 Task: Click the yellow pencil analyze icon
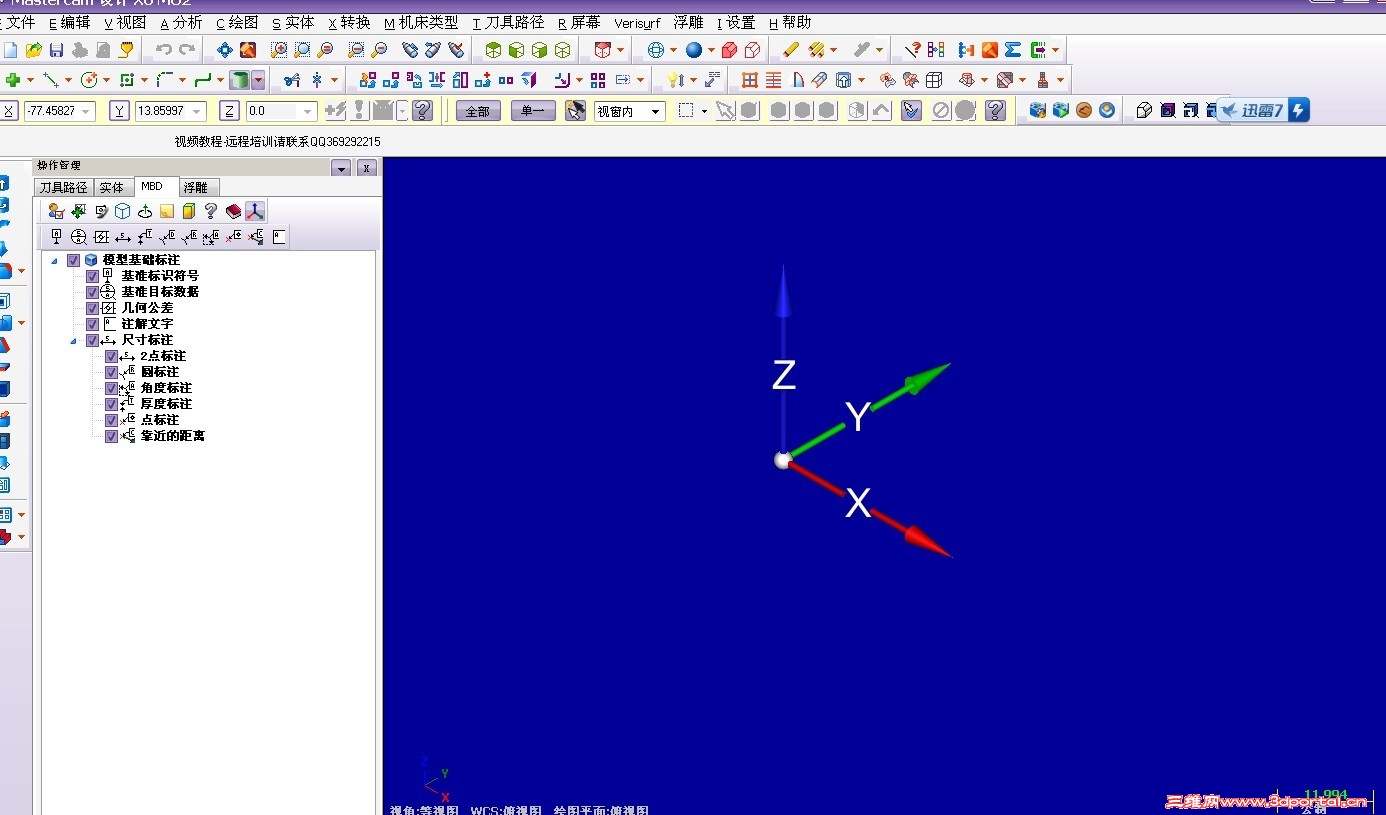coord(790,49)
